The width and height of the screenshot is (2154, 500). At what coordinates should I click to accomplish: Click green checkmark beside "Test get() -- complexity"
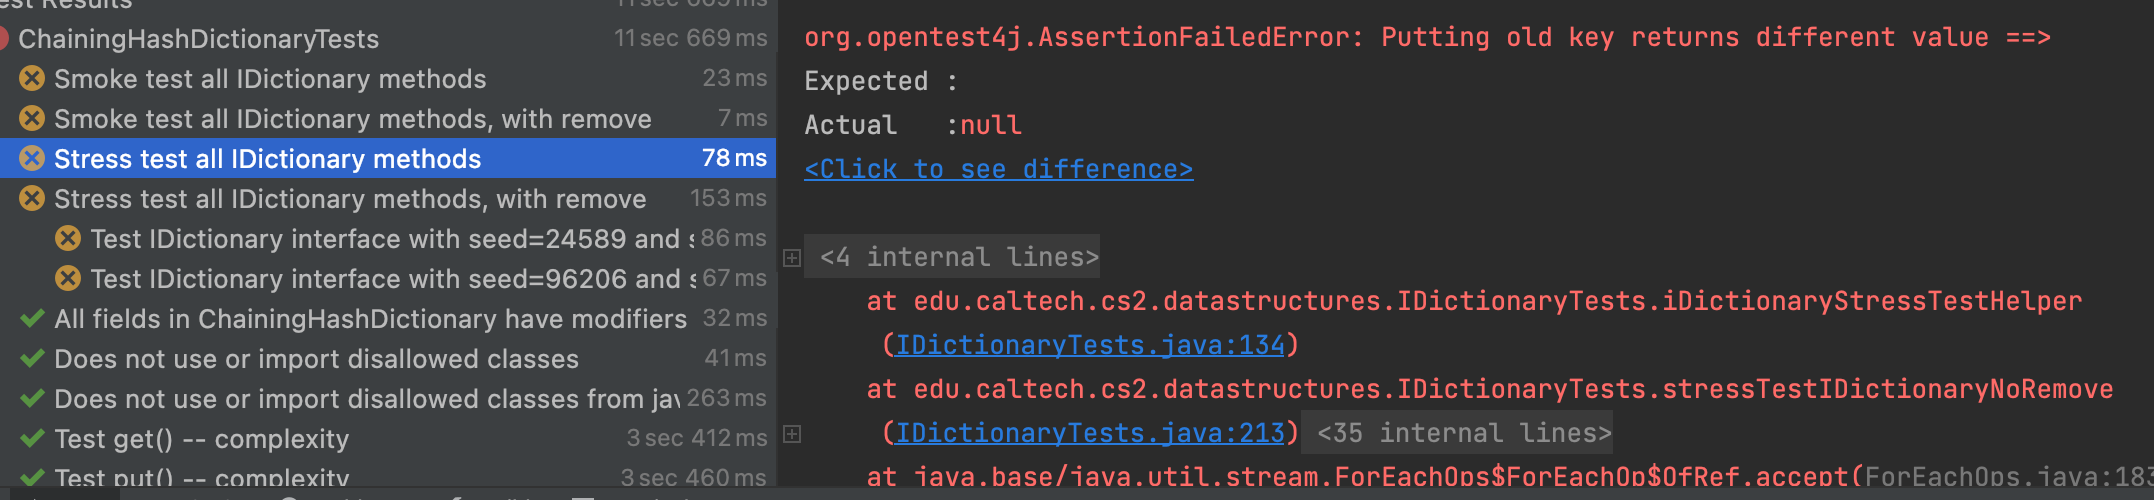pos(32,438)
